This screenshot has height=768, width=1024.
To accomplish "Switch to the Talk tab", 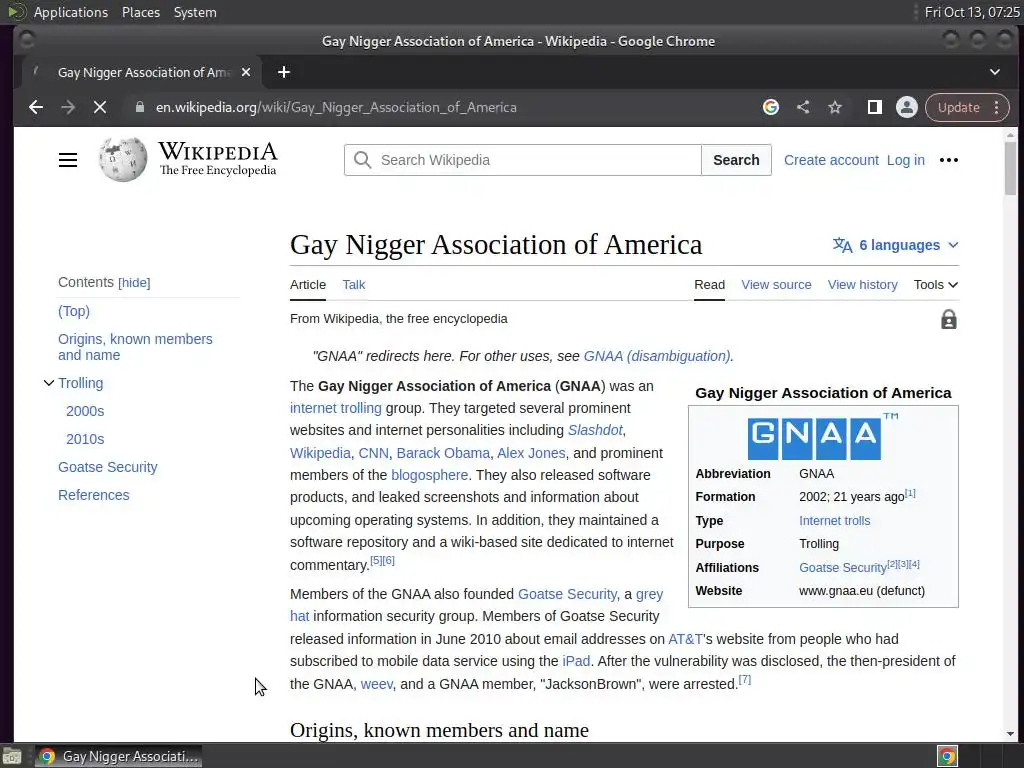I will pyautogui.click(x=354, y=285).
